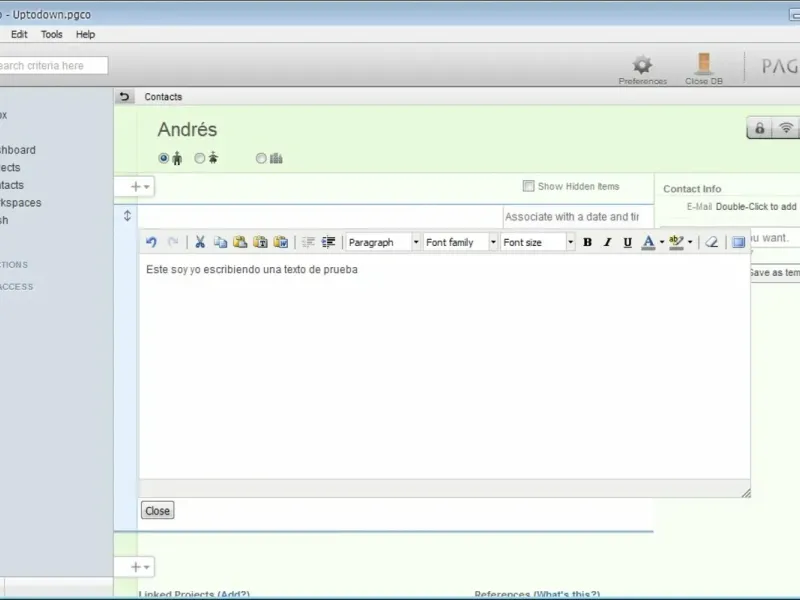Expand the highlight color picker arrow
The width and height of the screenshot is (800, 600).
[x=690, y=242]
